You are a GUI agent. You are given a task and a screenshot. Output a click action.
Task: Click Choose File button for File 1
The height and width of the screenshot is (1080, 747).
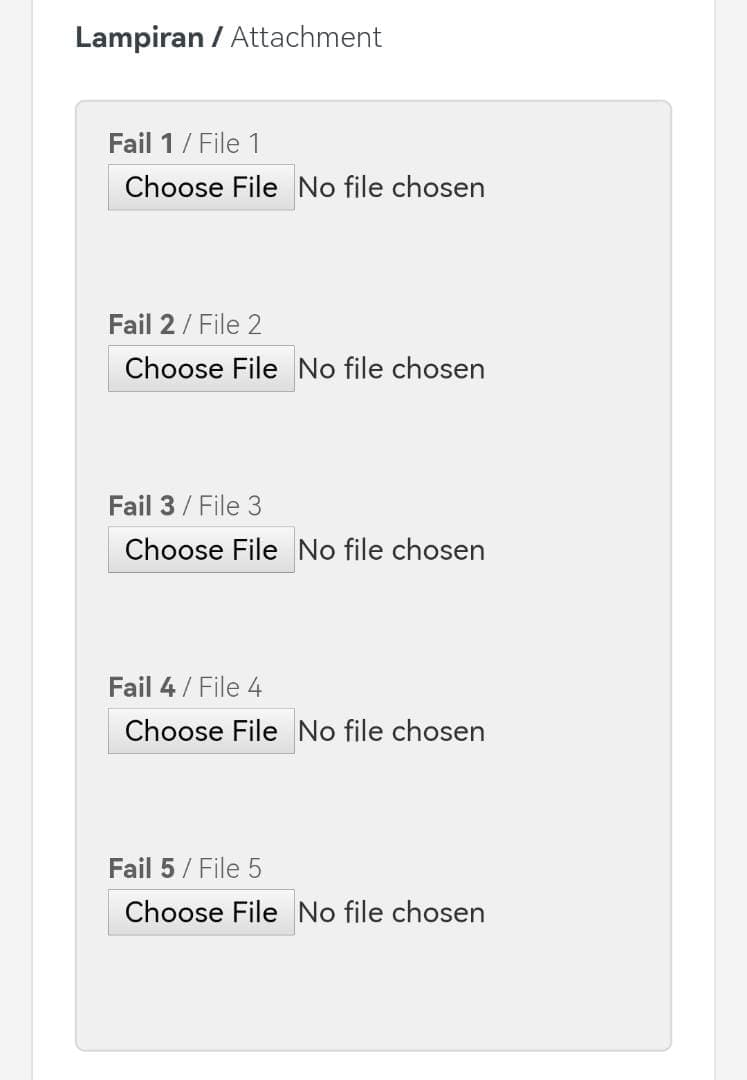pos(201,187)
